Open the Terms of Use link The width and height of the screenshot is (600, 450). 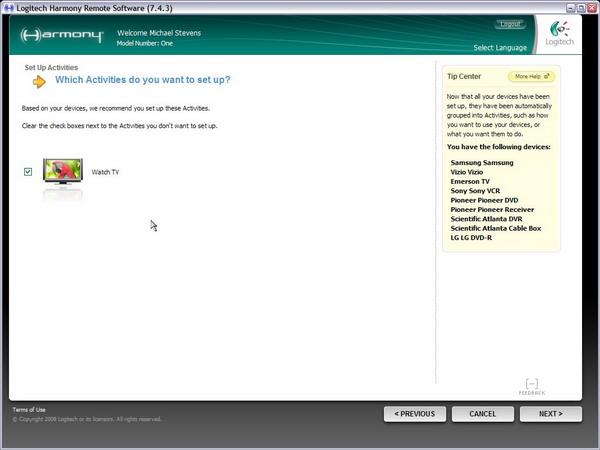29,409
